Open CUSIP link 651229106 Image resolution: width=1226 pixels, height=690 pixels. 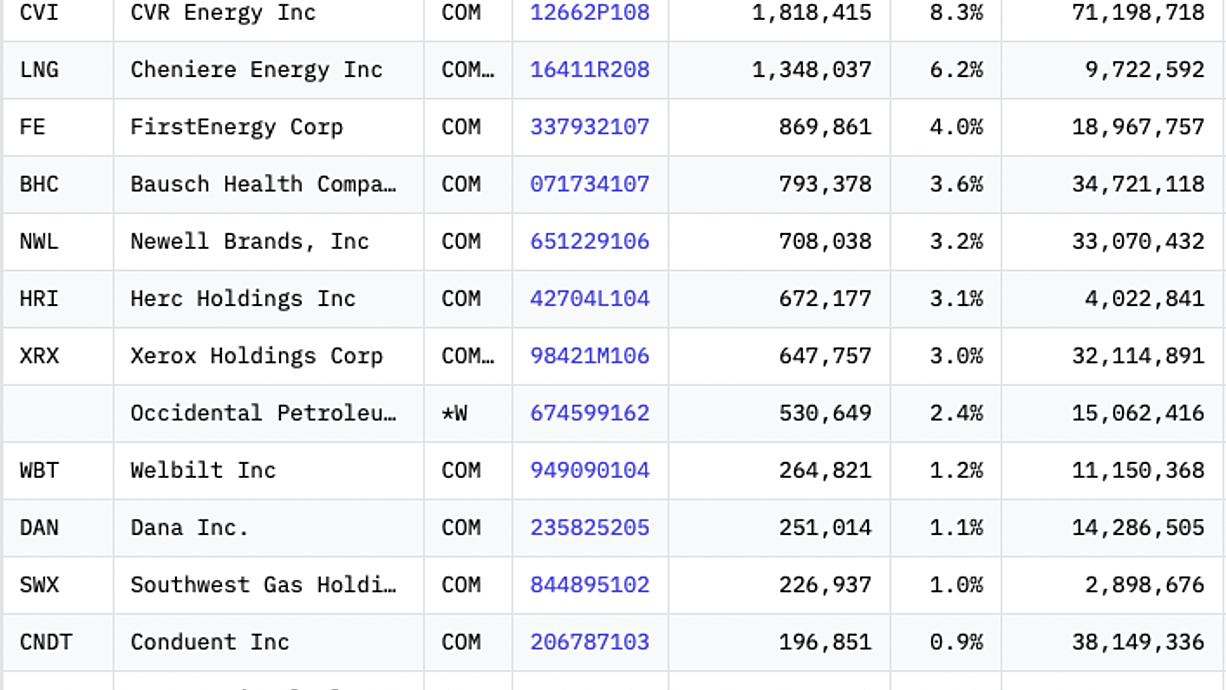click(x=590, y=241)
